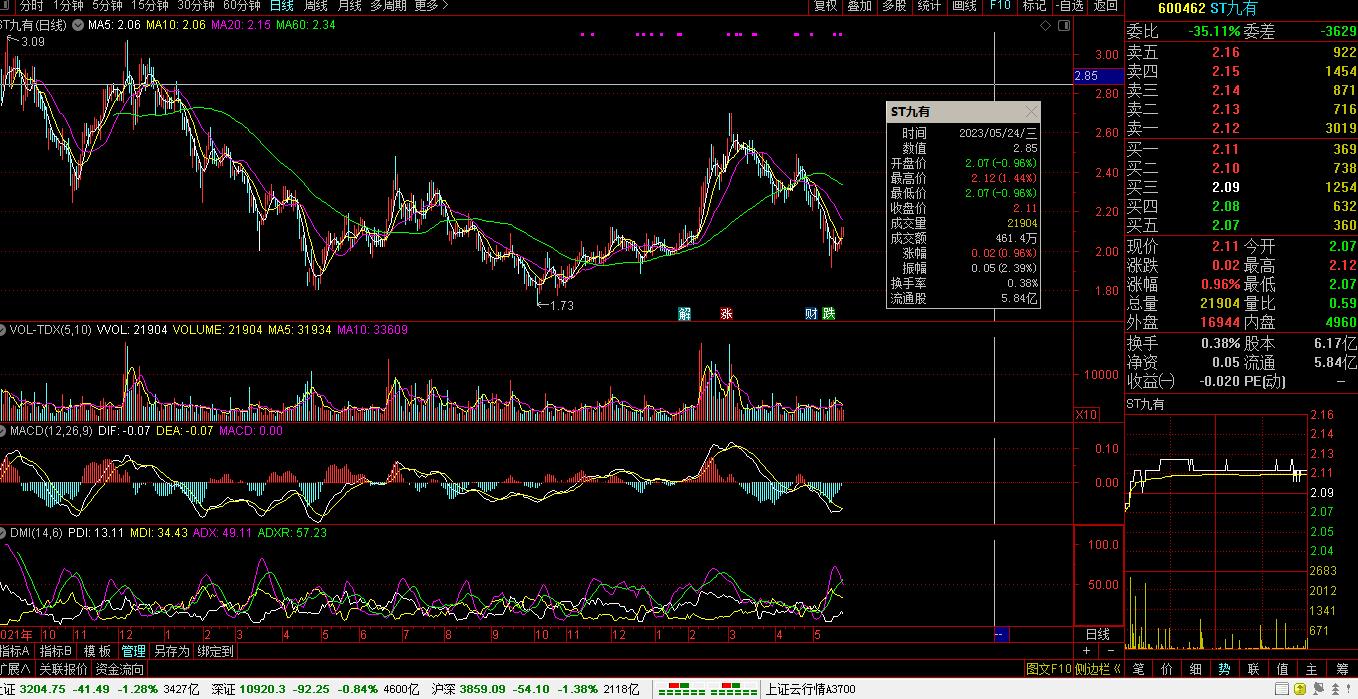1358x699 pixels.
Task: Close the ST九有 data info popup
Action: 1031,112
